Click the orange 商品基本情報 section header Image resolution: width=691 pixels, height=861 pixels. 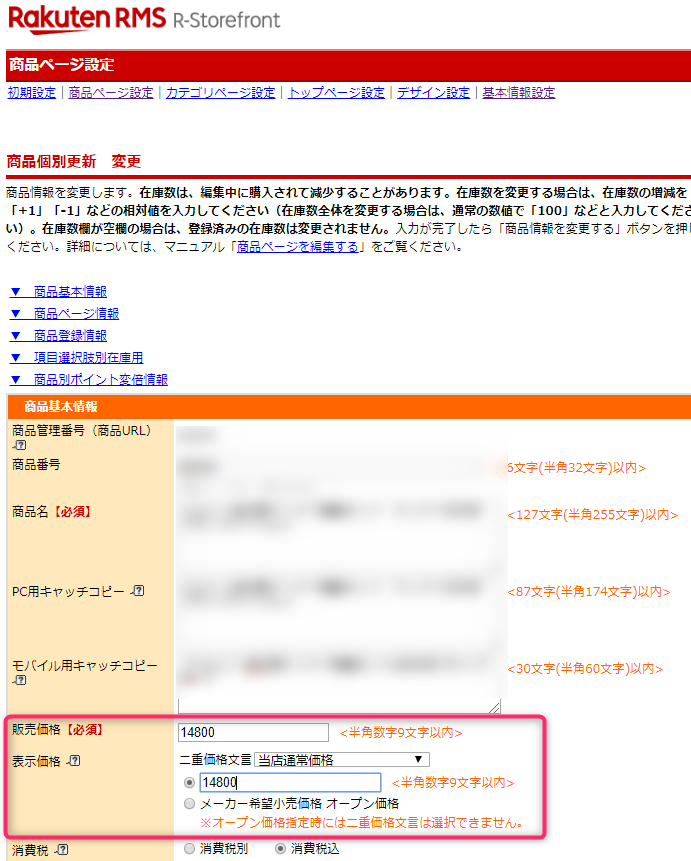point(349,406)
